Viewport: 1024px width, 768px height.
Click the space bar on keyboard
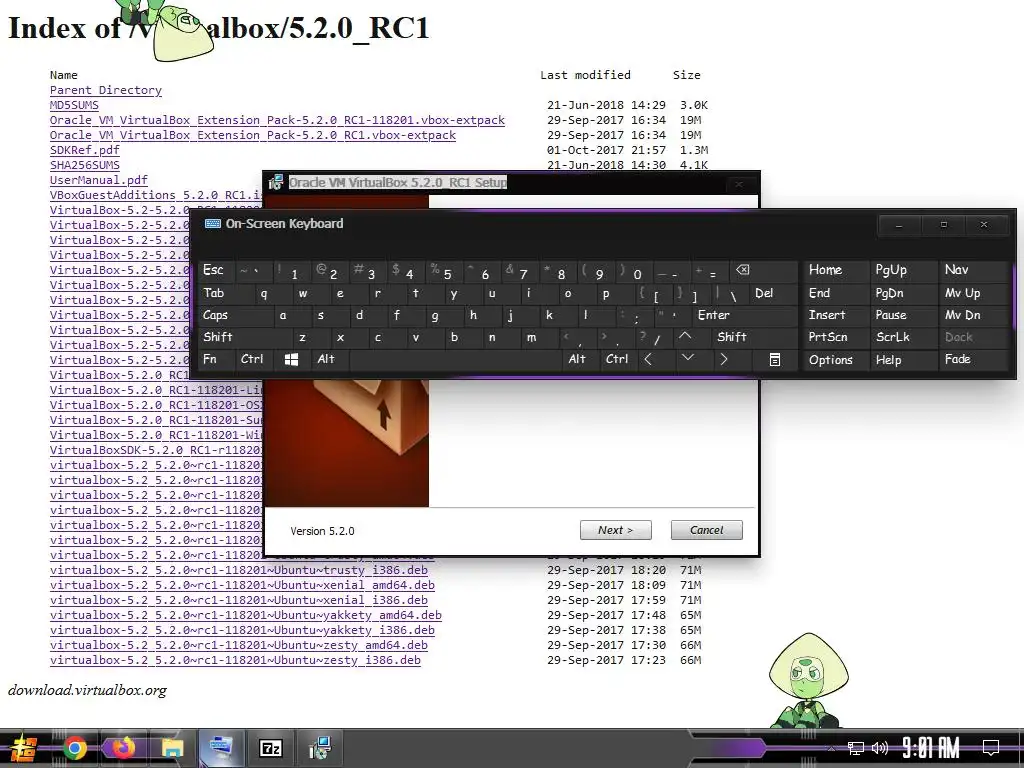[x=456, y=359]
